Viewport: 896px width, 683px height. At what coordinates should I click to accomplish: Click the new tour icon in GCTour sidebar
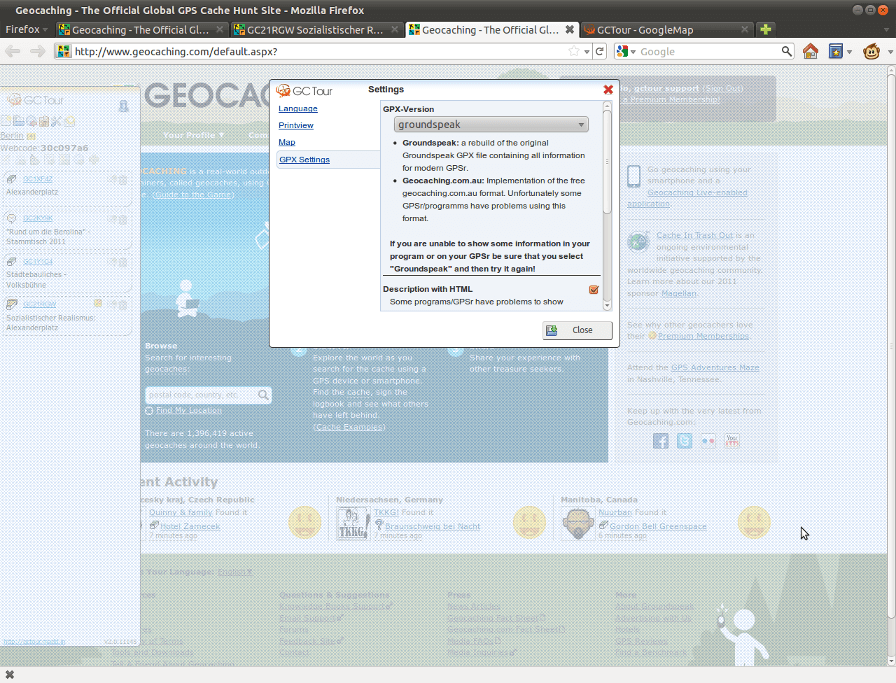pos(7,121)
